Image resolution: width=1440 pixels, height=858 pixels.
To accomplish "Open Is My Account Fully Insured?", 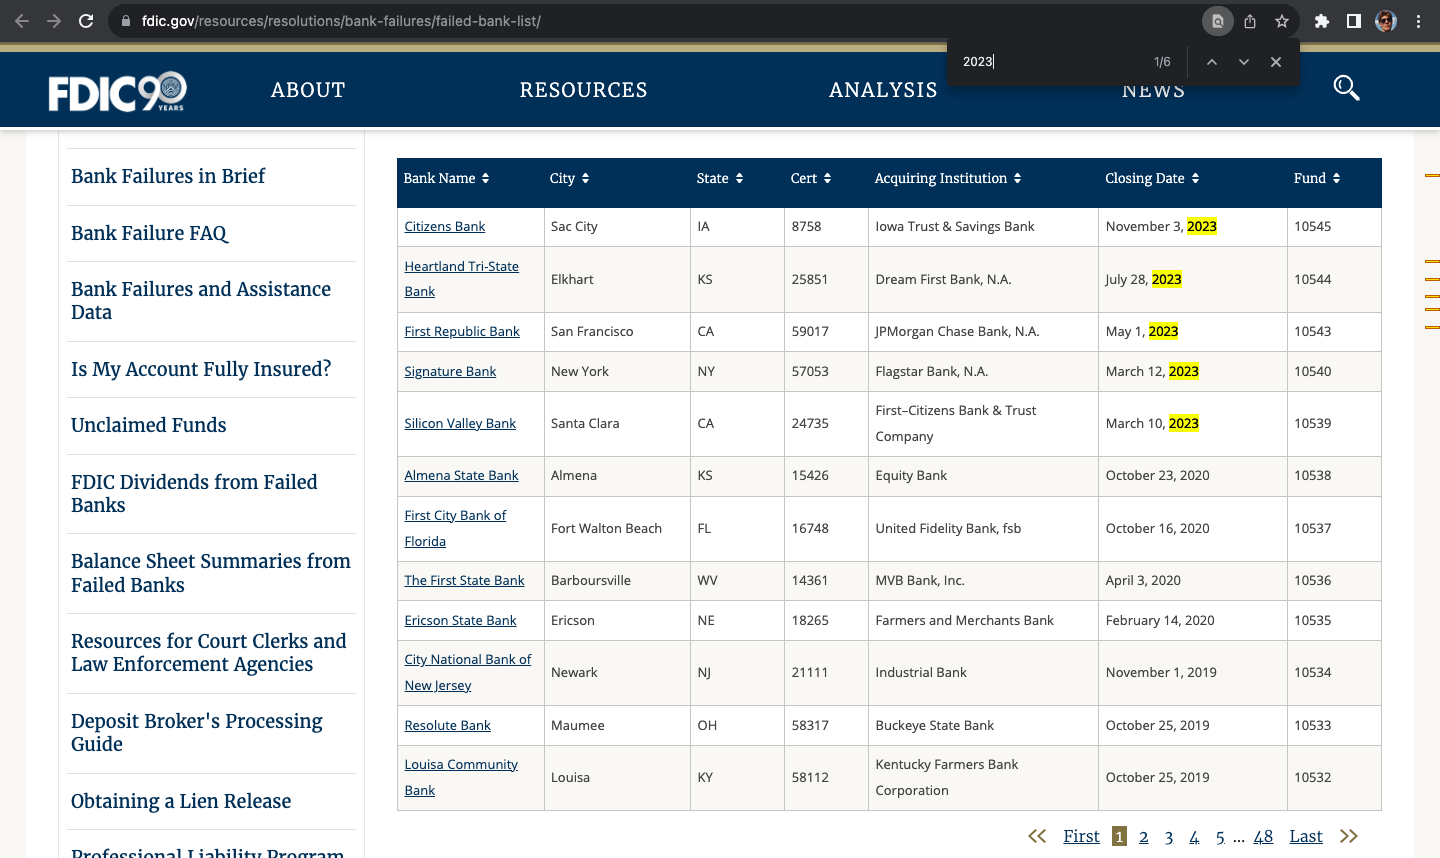I will pyautogui.click(x=201, y=369).
